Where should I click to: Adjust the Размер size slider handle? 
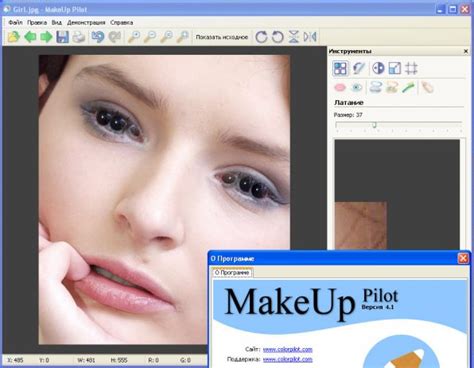[374, 125]
